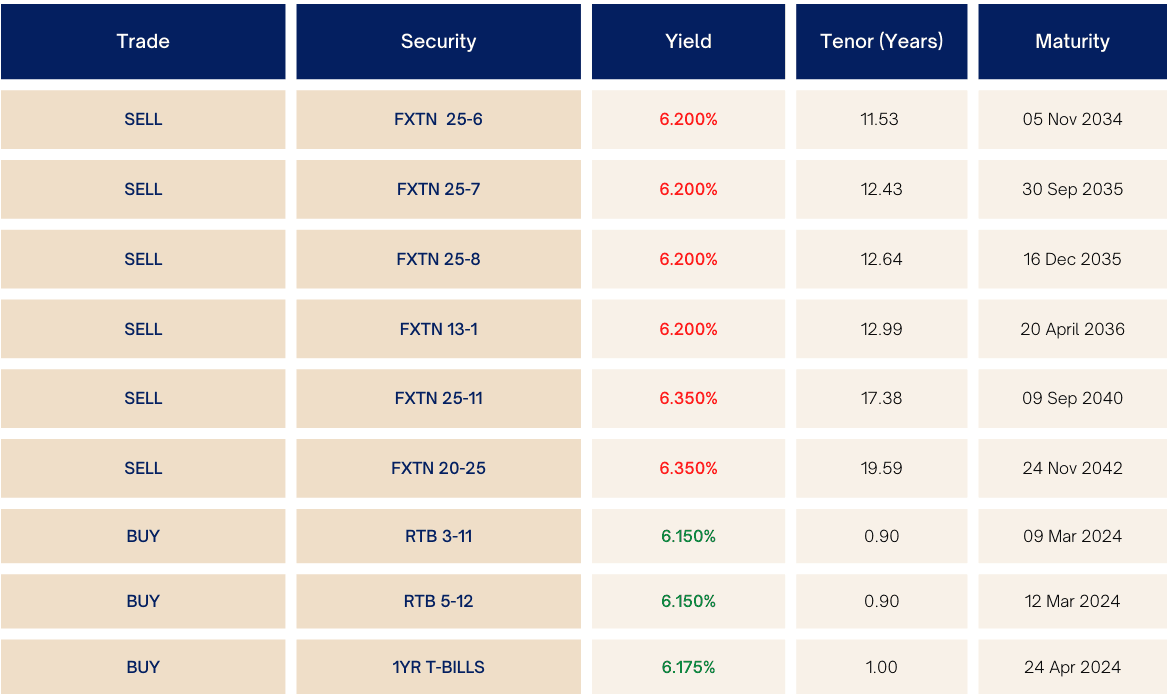This screenshot has height=697, width=1175.
Task: Click the green 6.175% yield value
Action: 688,667
